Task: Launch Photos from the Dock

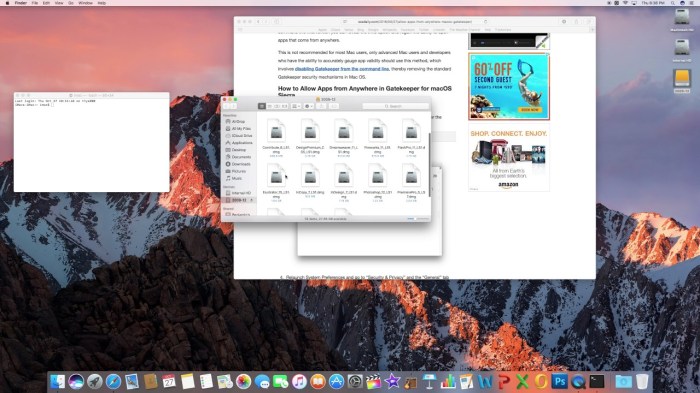Action: click(243, 381)
